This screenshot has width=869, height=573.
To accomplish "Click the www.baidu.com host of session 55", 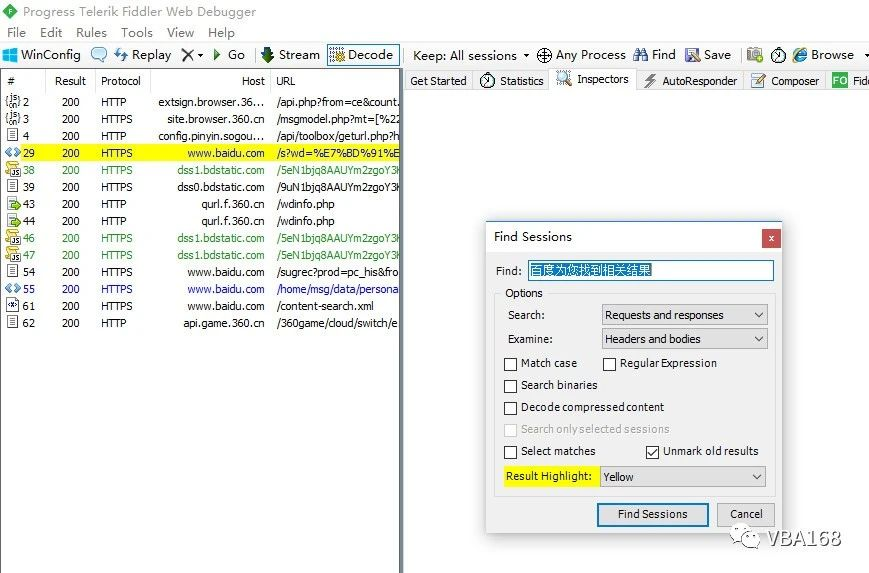I will coord(226,289).
